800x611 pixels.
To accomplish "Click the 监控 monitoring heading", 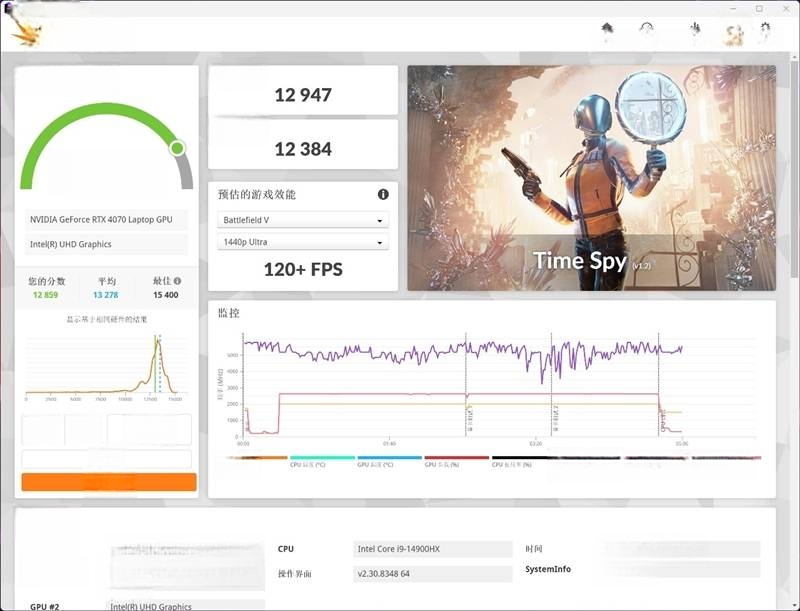I will coord(229,313).
